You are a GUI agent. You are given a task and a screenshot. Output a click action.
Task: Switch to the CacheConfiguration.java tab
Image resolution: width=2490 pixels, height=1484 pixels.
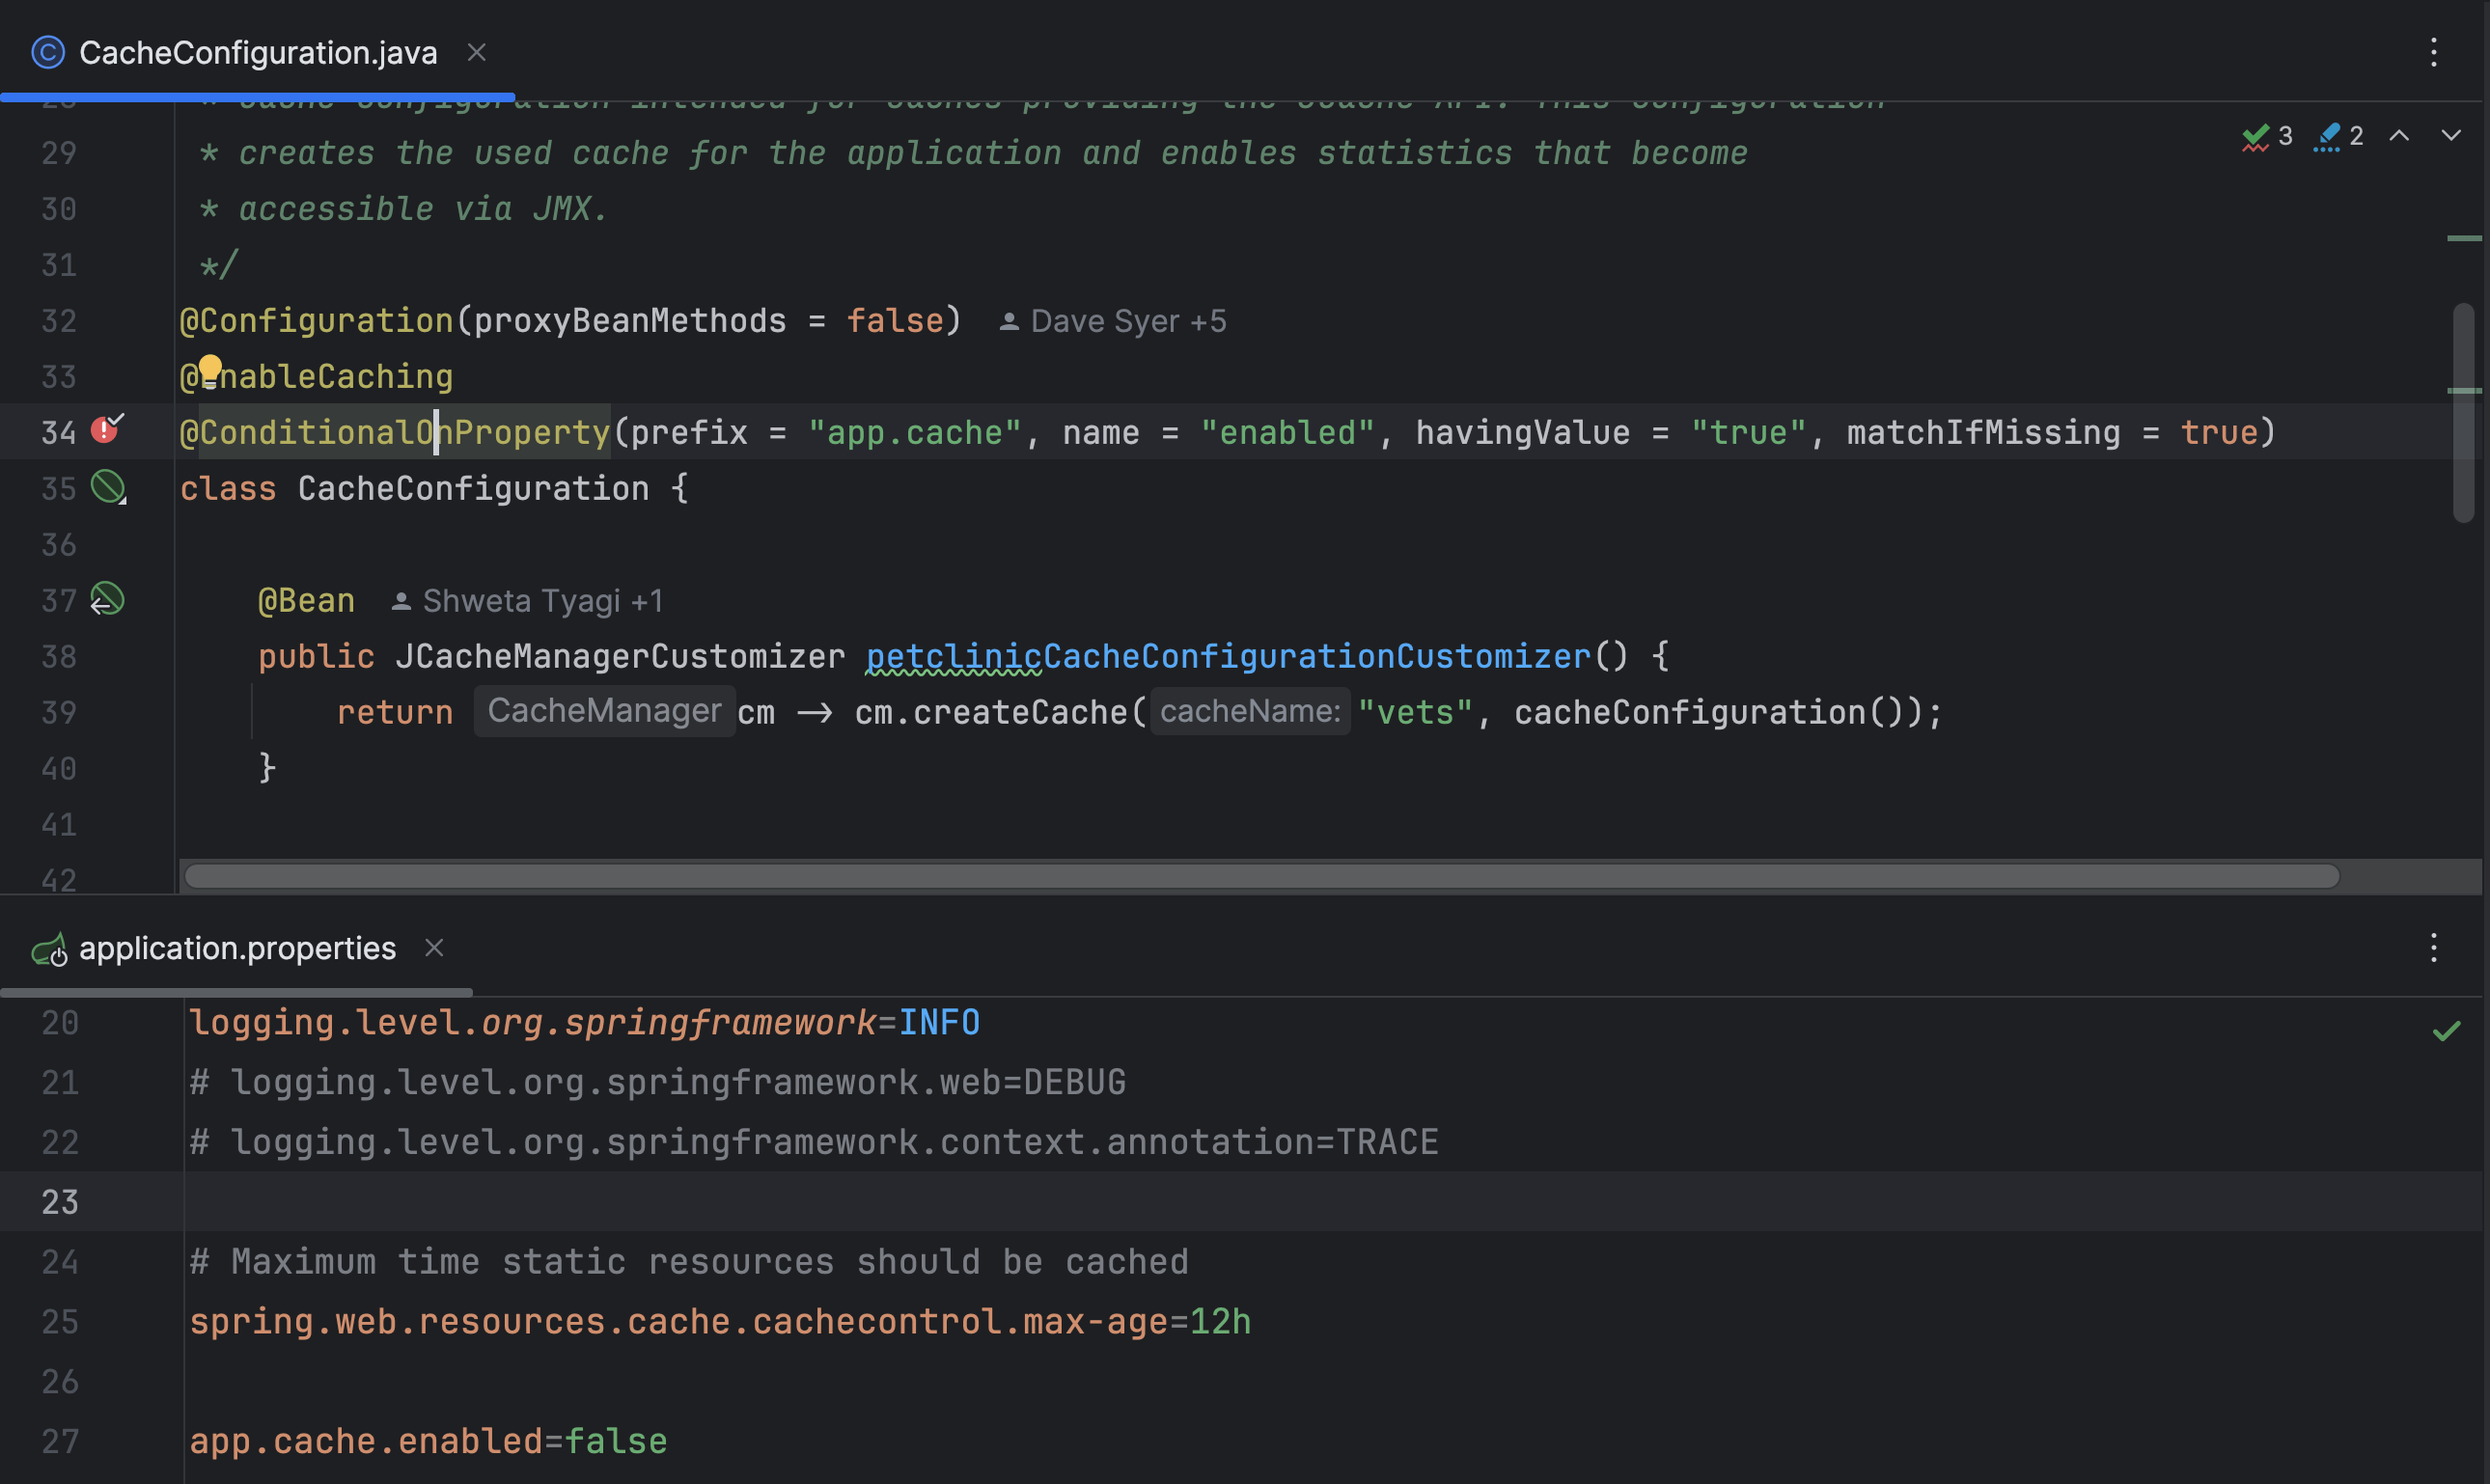[x=258, y=52]
